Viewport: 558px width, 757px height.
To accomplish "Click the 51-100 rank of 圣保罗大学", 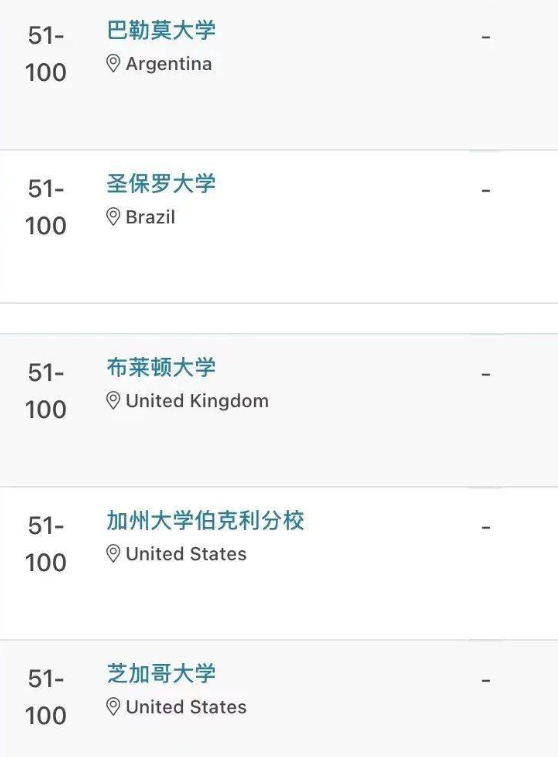I will click(46, 207).
